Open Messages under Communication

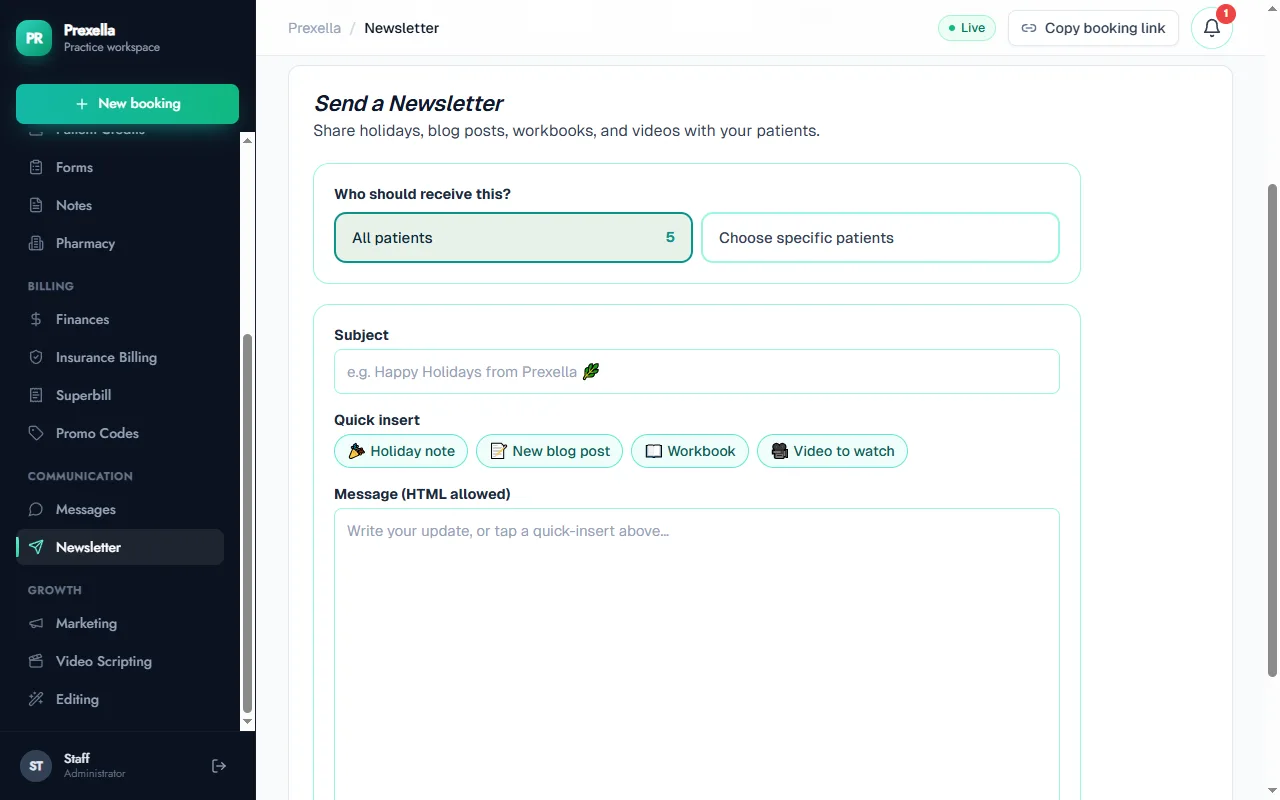pos(120,509)
